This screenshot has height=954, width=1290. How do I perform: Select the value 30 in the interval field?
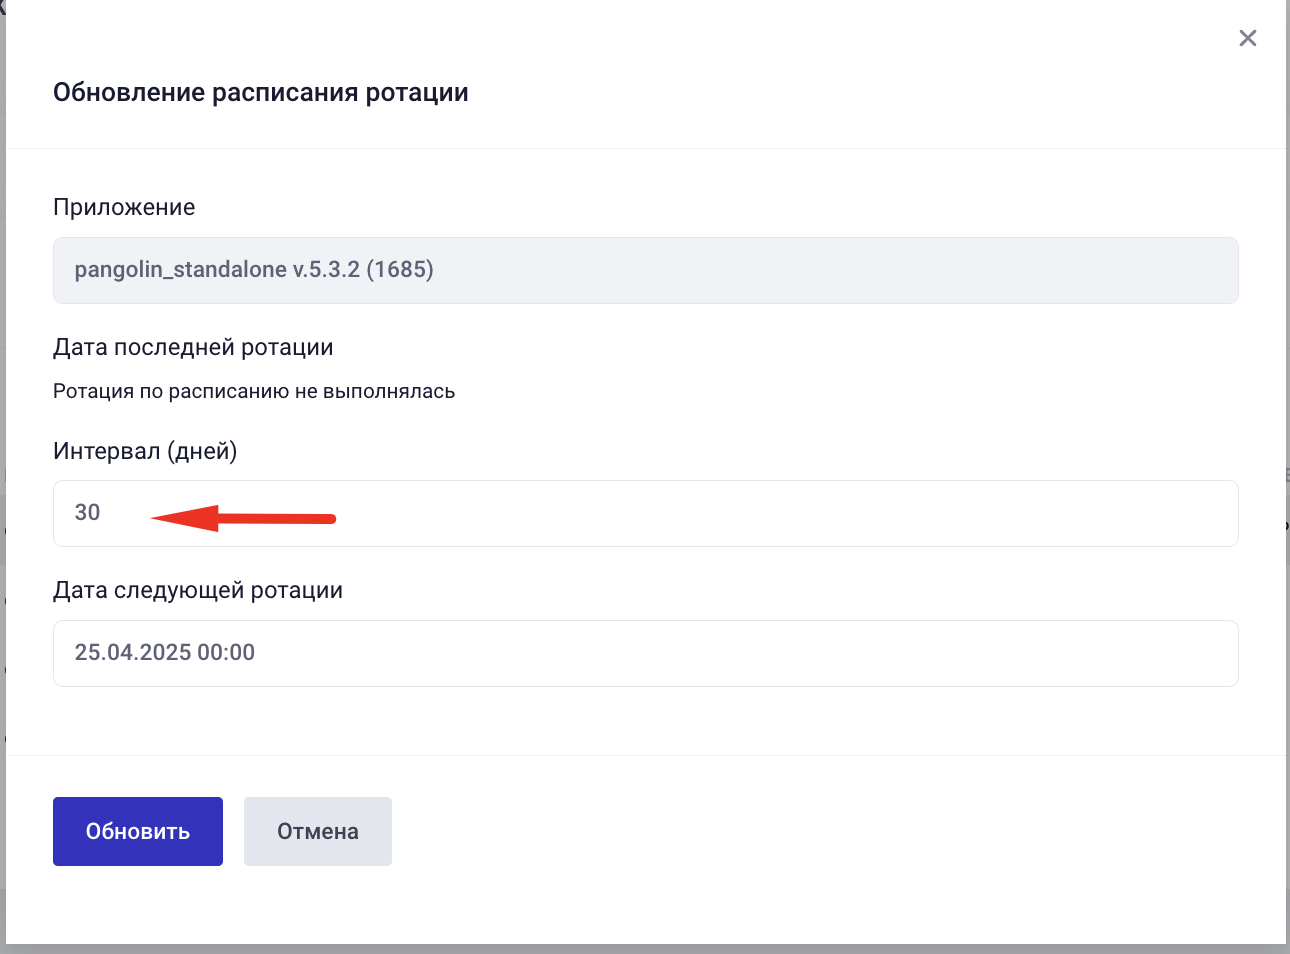87,512
